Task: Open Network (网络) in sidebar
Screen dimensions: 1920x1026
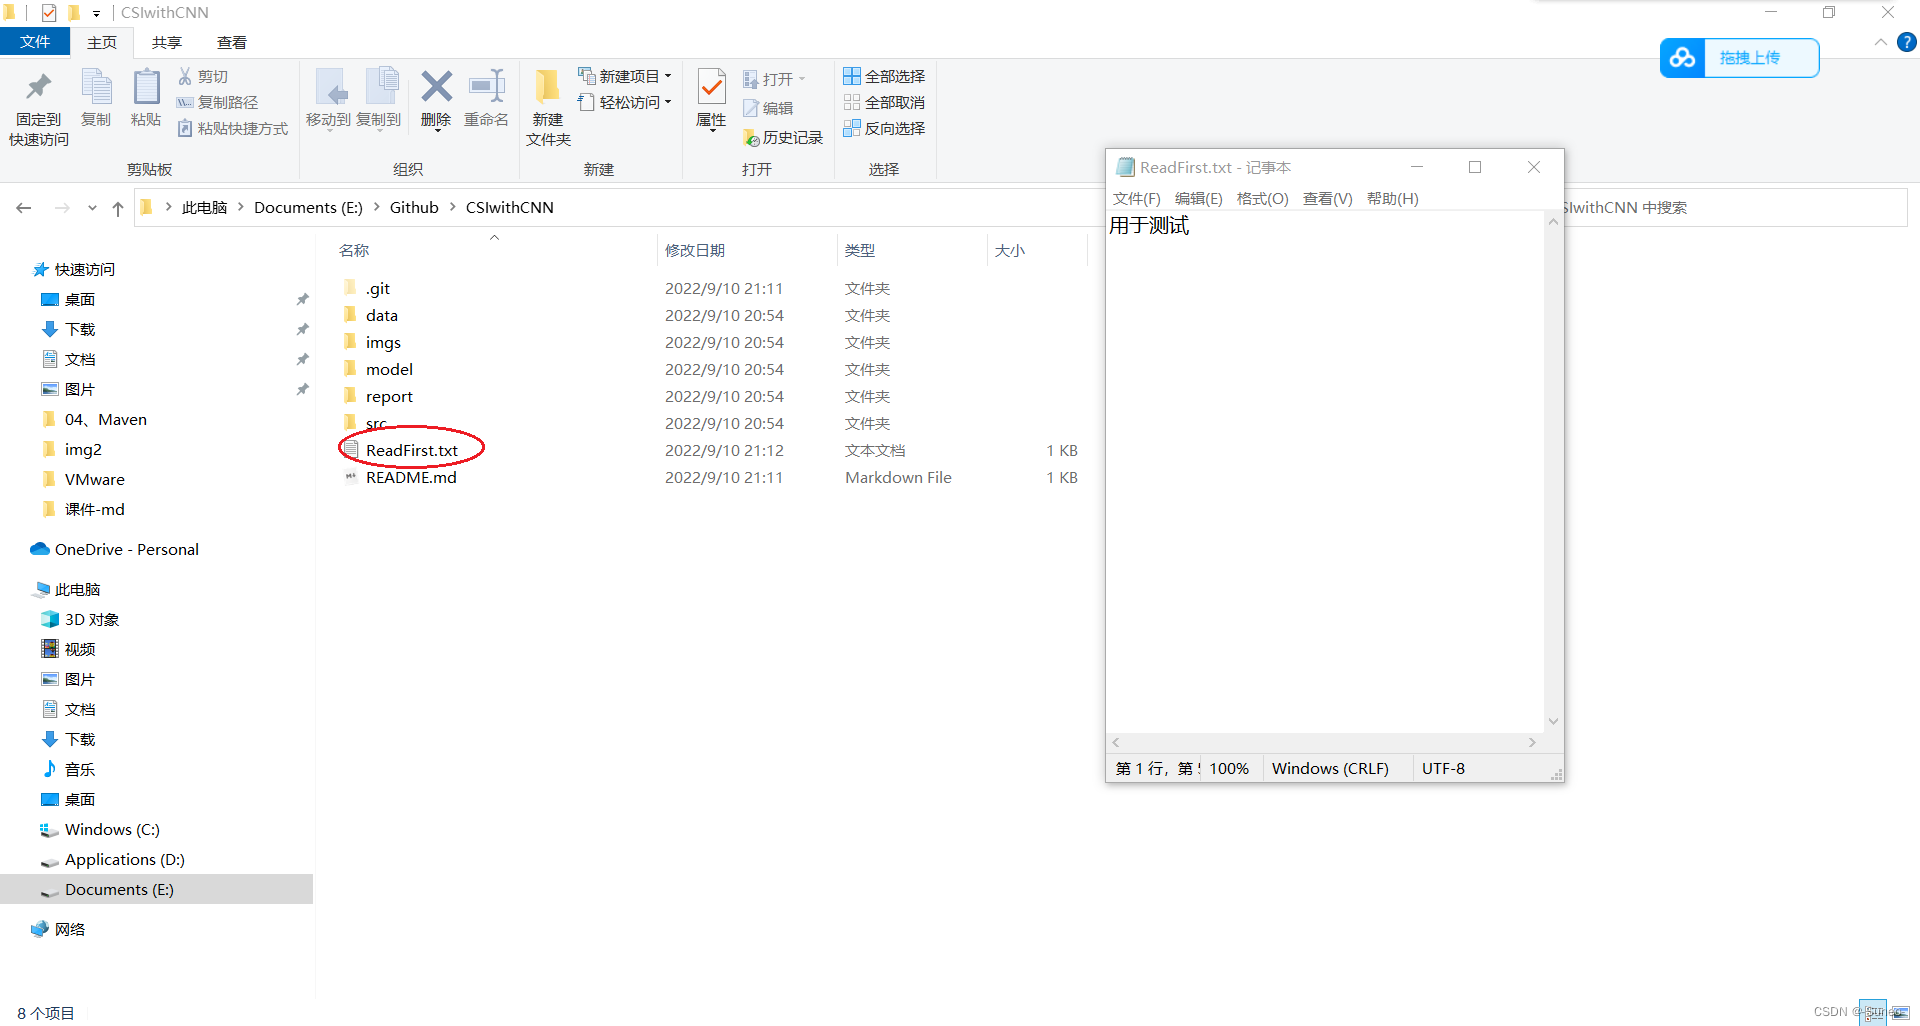Action: pos(69,929)
